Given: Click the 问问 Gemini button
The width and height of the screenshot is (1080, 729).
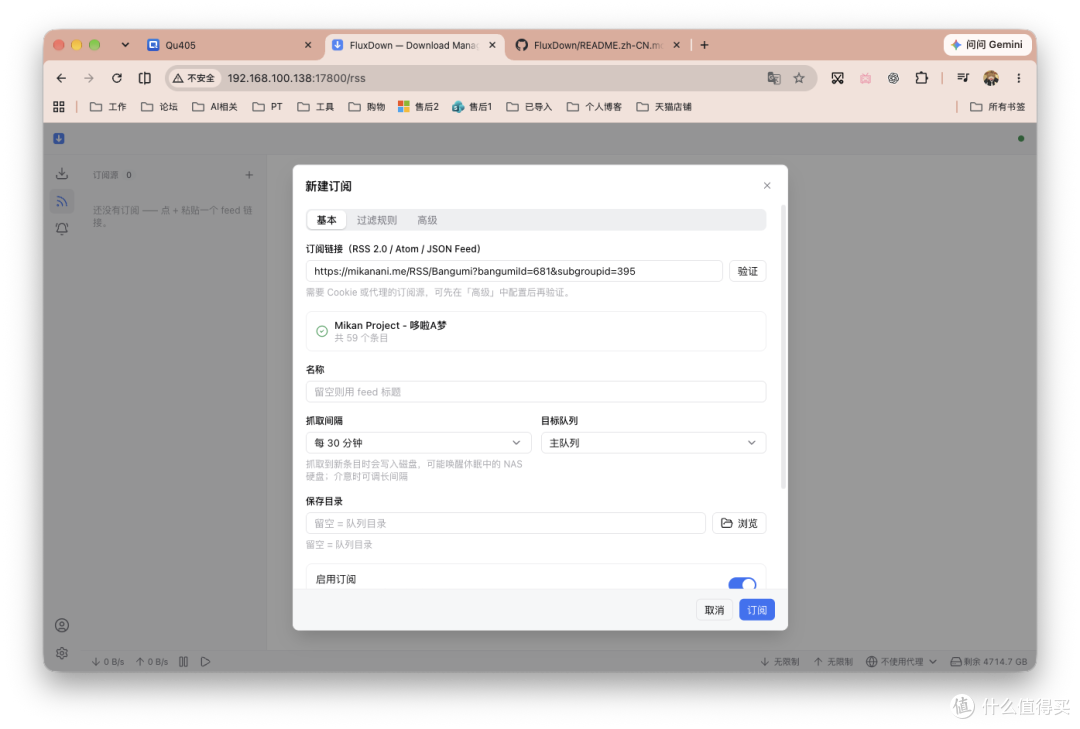Looking at the screenshot, I should click(987, 45).
